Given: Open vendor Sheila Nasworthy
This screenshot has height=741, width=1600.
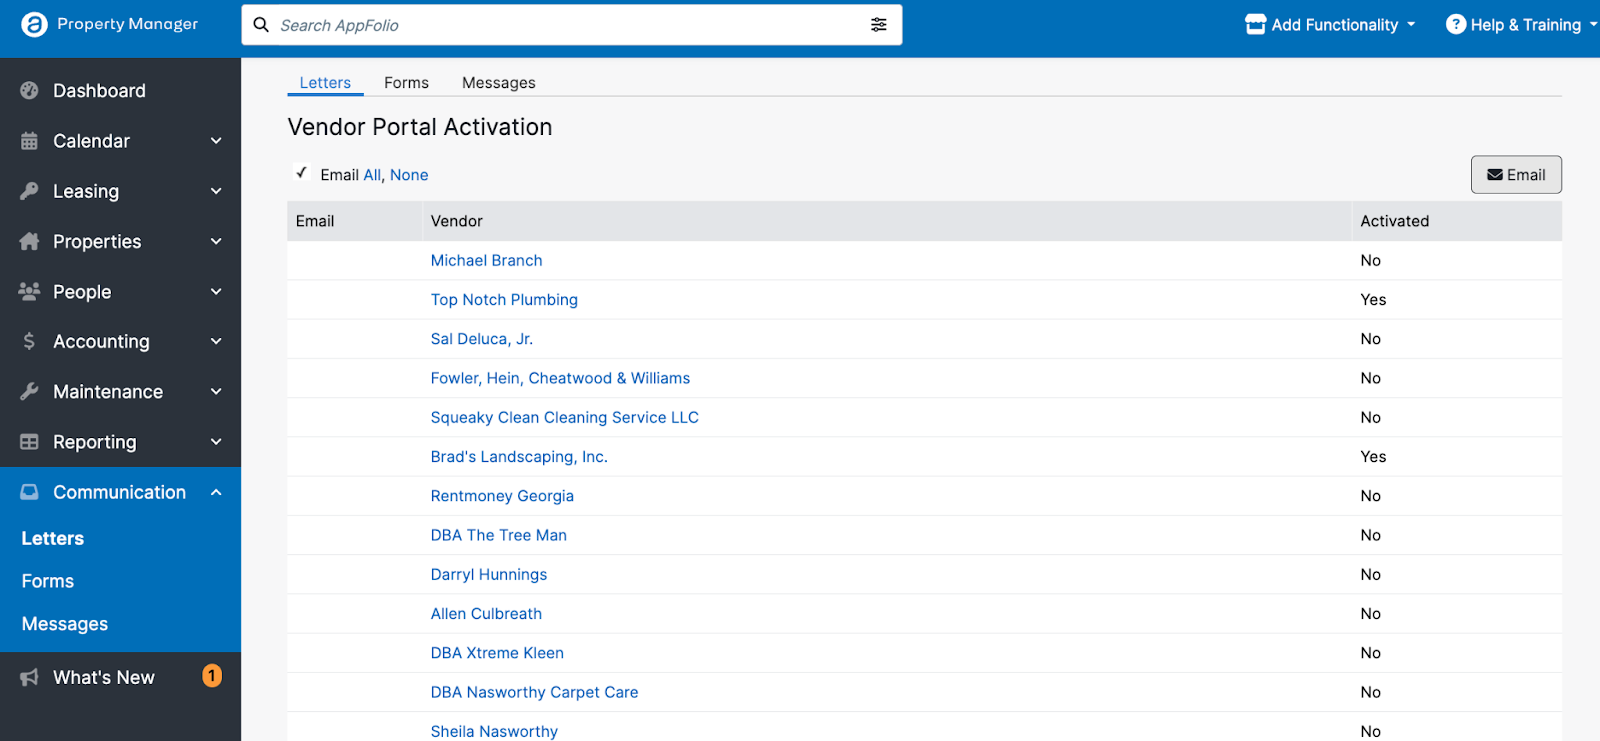Looking at the screenshot, I should pyautogui.click(x=494, y=731).
